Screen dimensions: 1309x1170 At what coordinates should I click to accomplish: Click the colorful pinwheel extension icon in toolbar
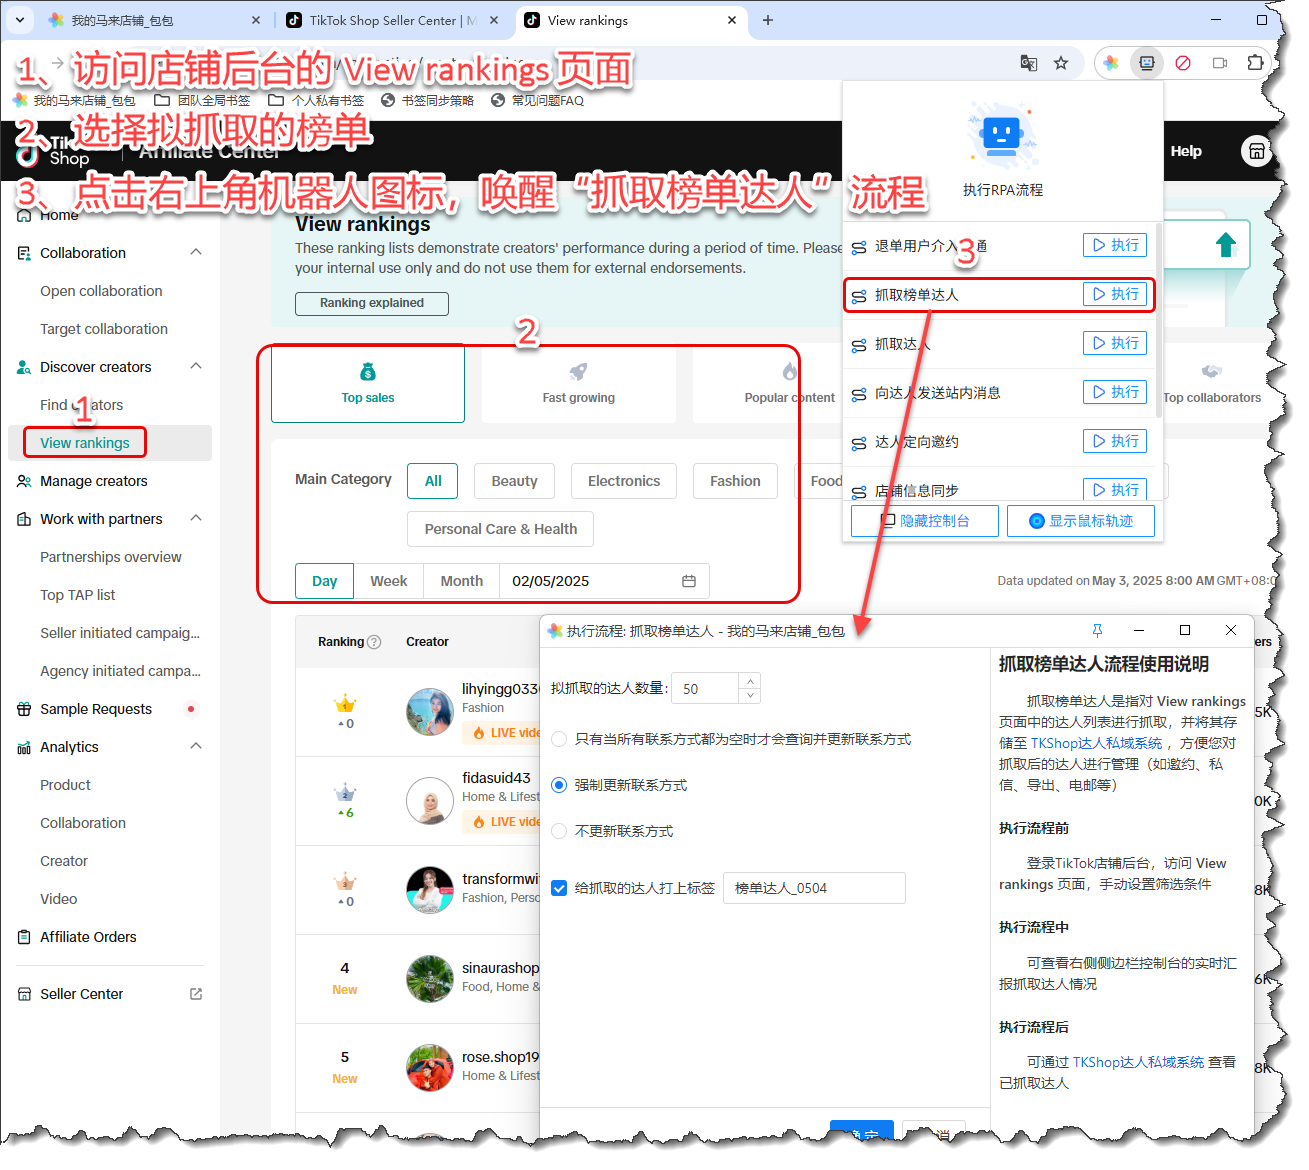click(1111, 63)
